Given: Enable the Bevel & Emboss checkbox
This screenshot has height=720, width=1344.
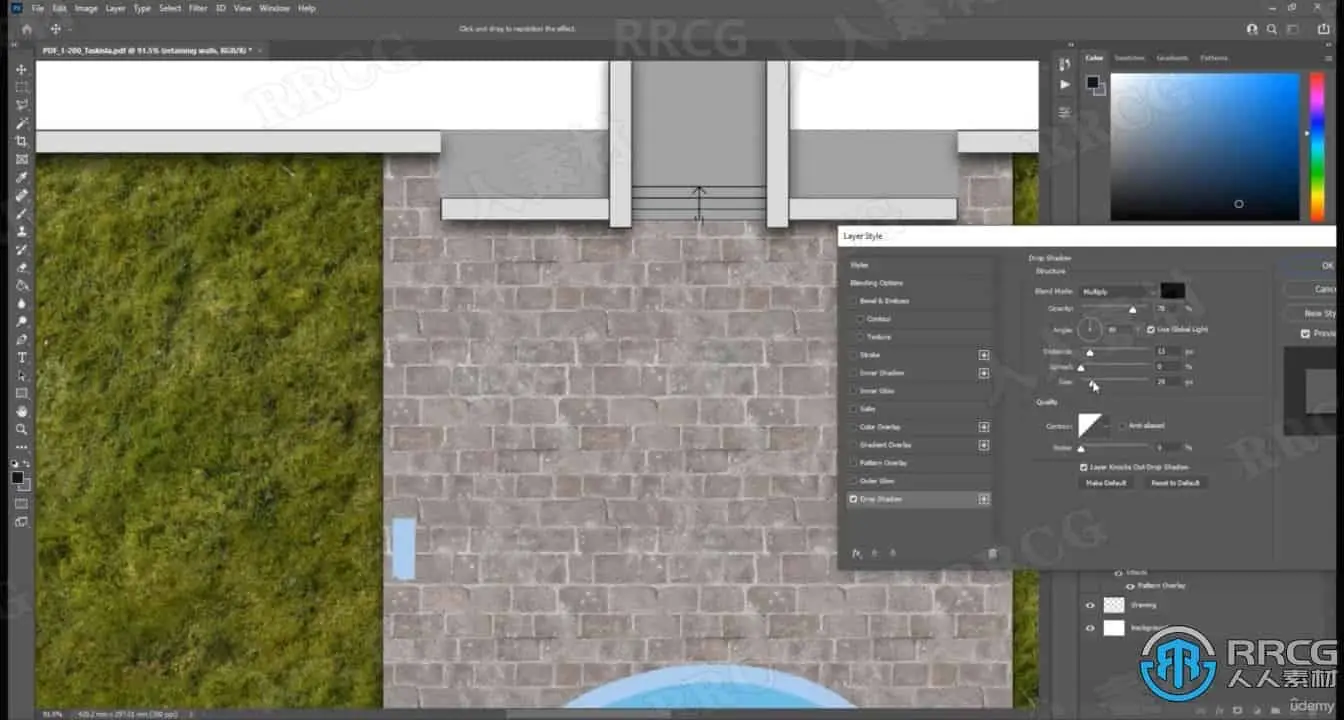Looking at the screenshot, I should coord(853,300).
